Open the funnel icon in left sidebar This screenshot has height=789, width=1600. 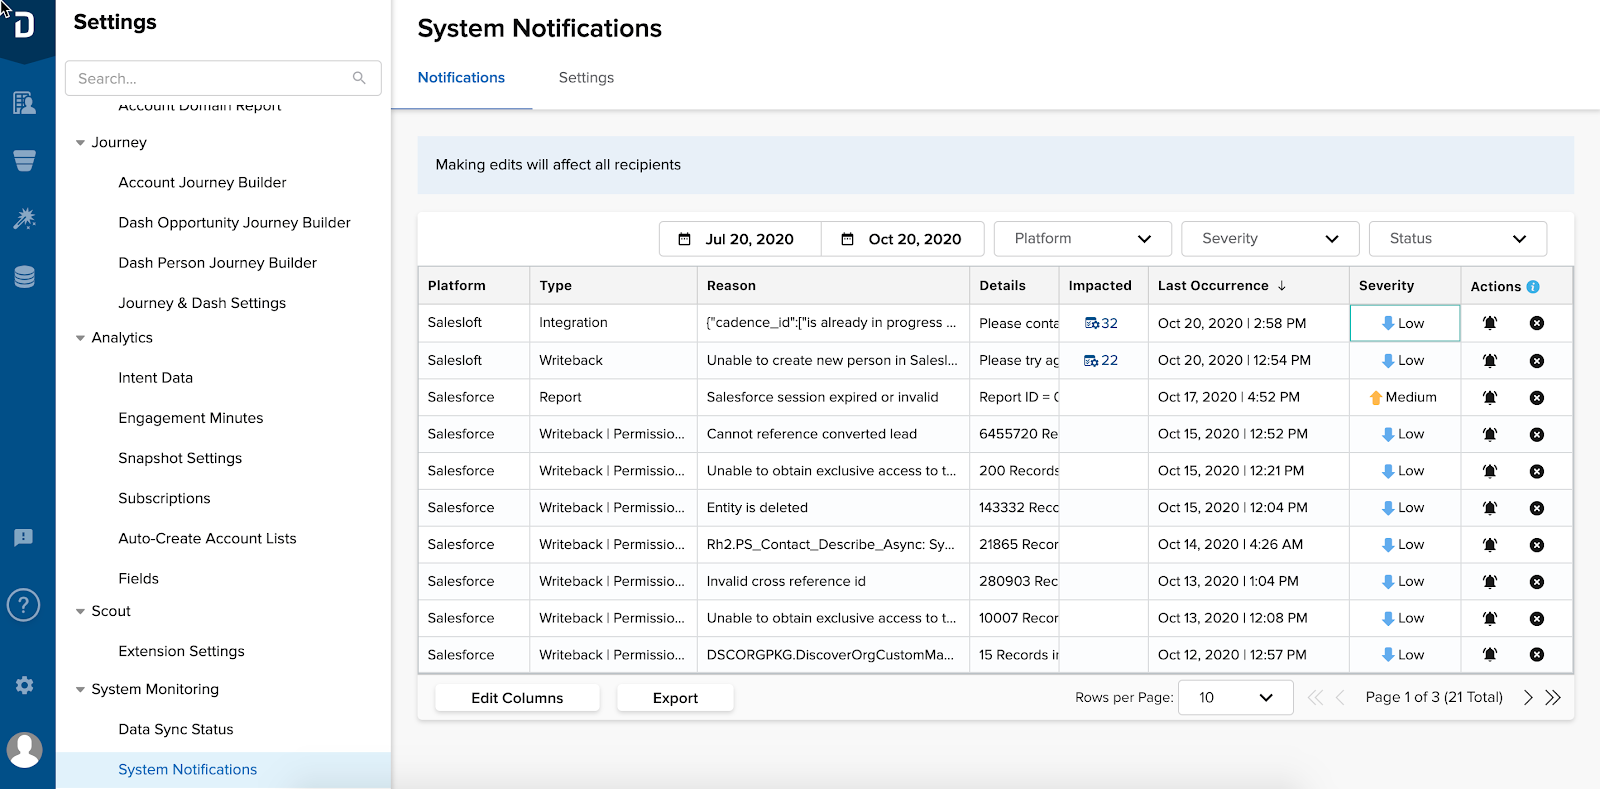coord(24,160)
